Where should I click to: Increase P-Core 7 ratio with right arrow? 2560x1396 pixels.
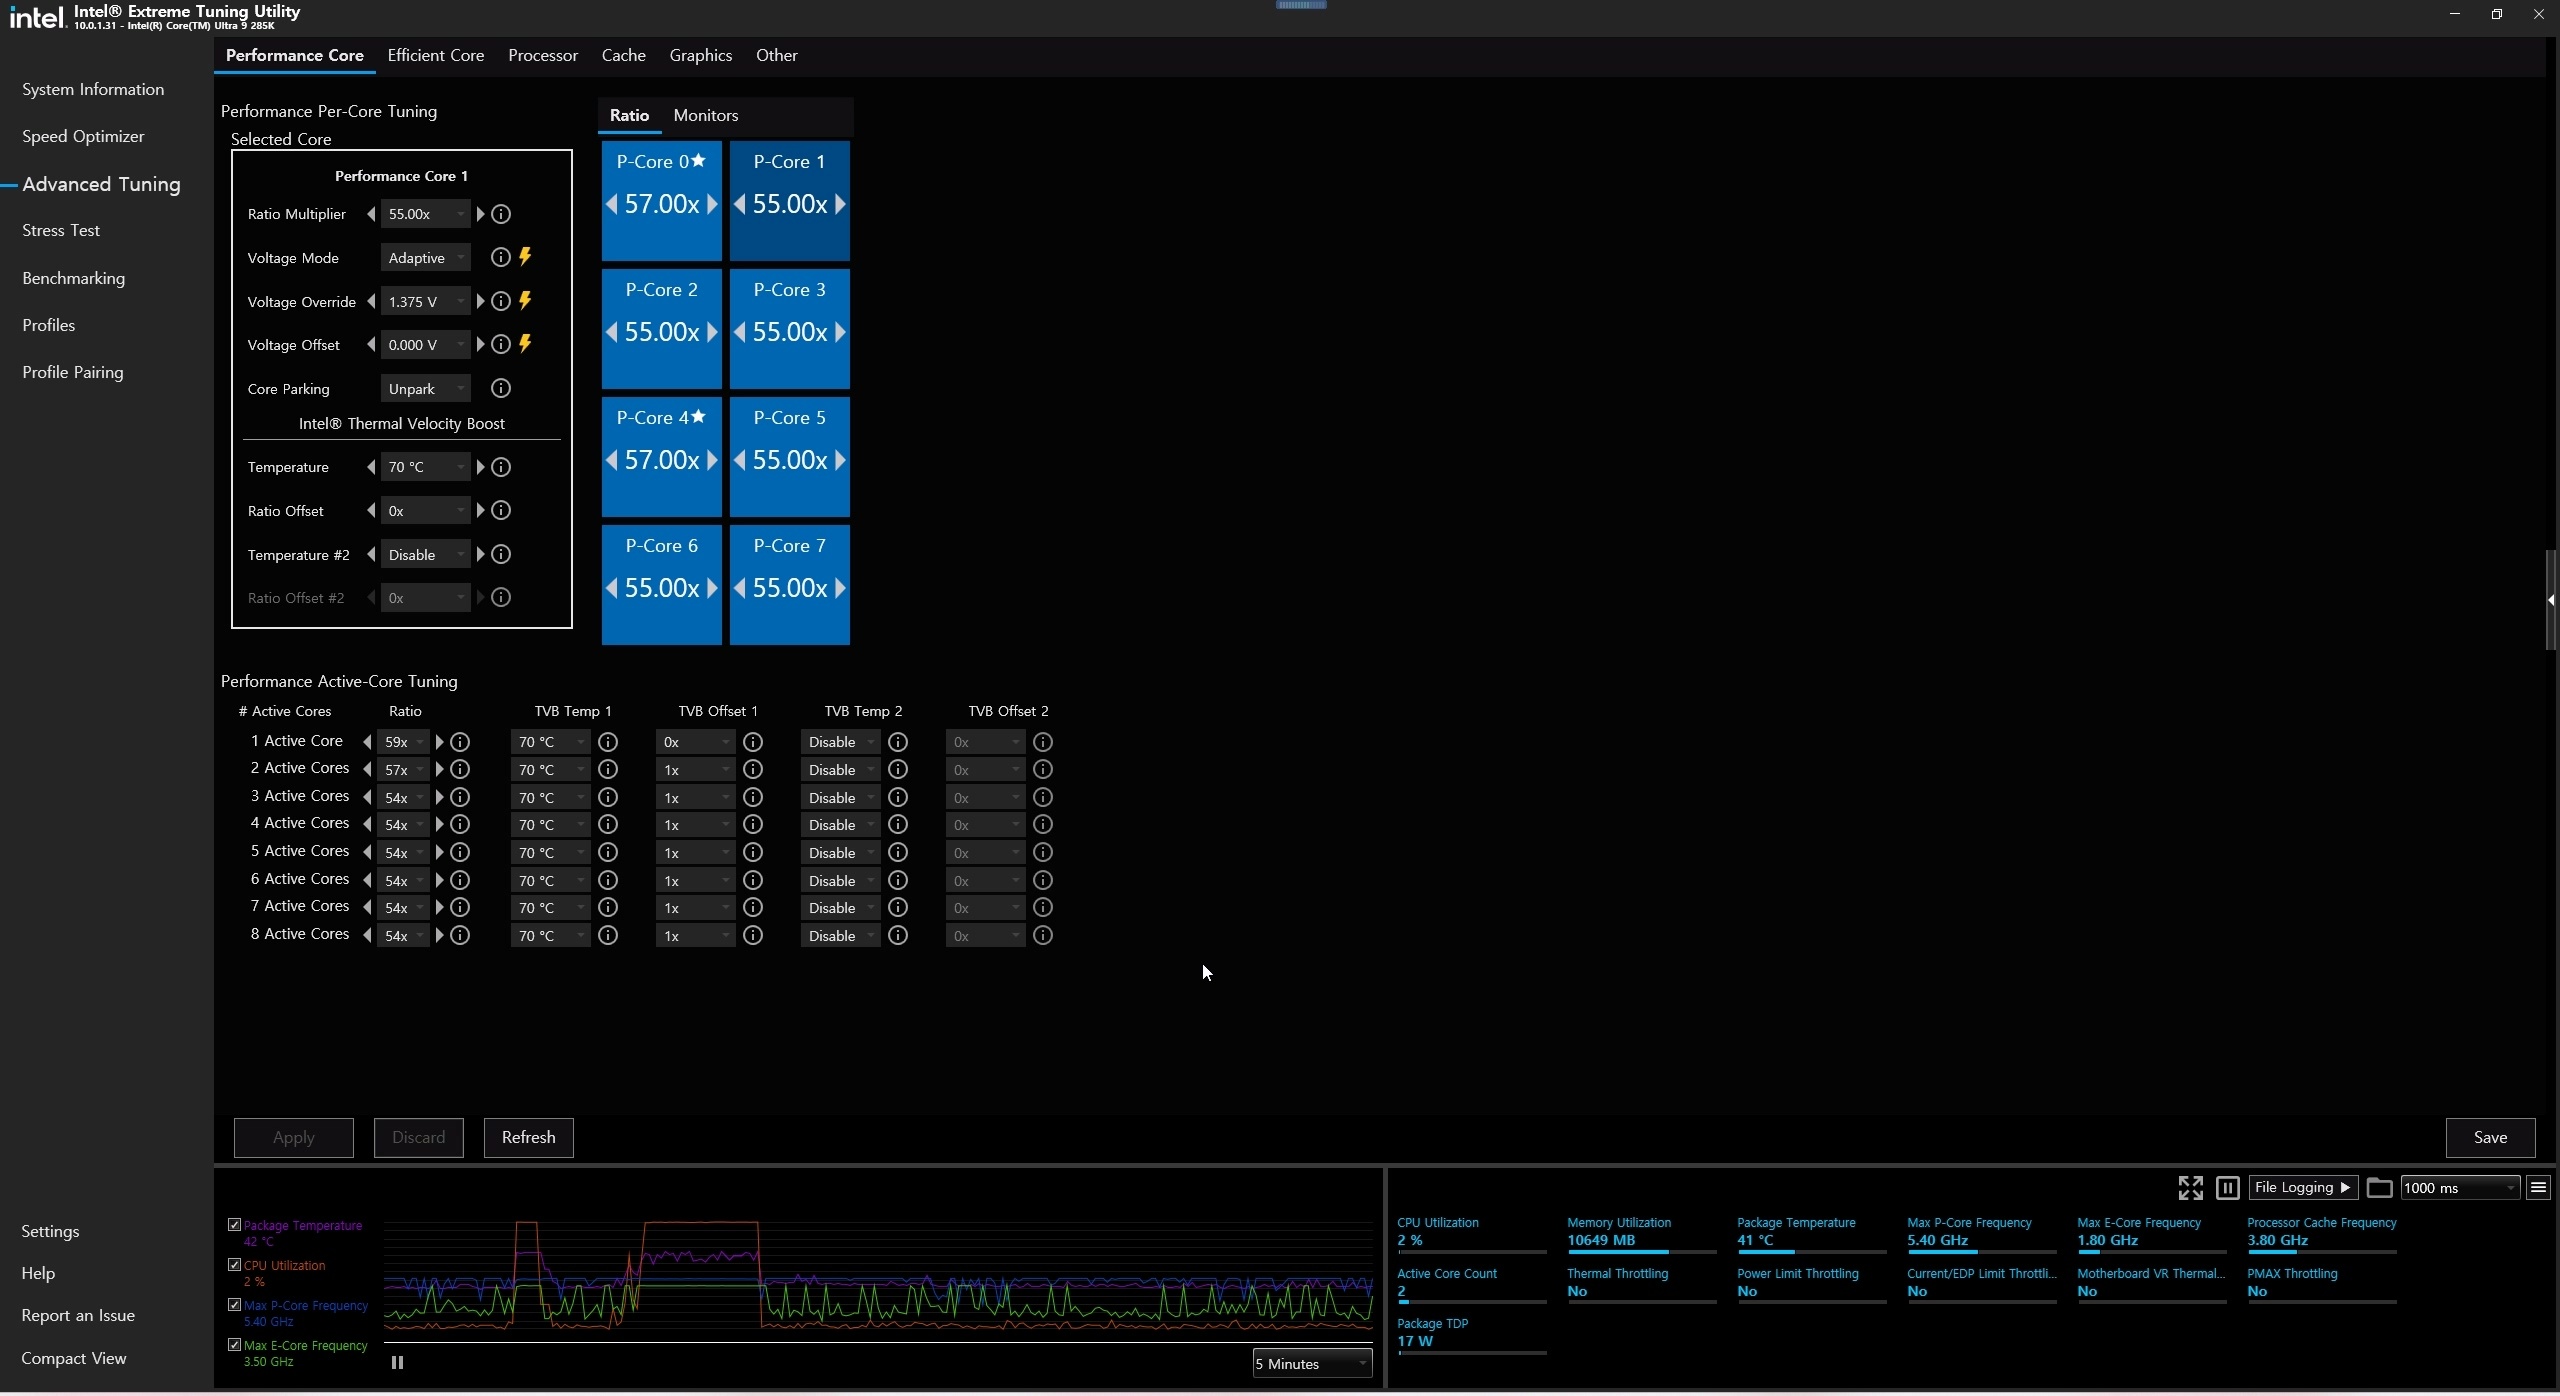840,588
